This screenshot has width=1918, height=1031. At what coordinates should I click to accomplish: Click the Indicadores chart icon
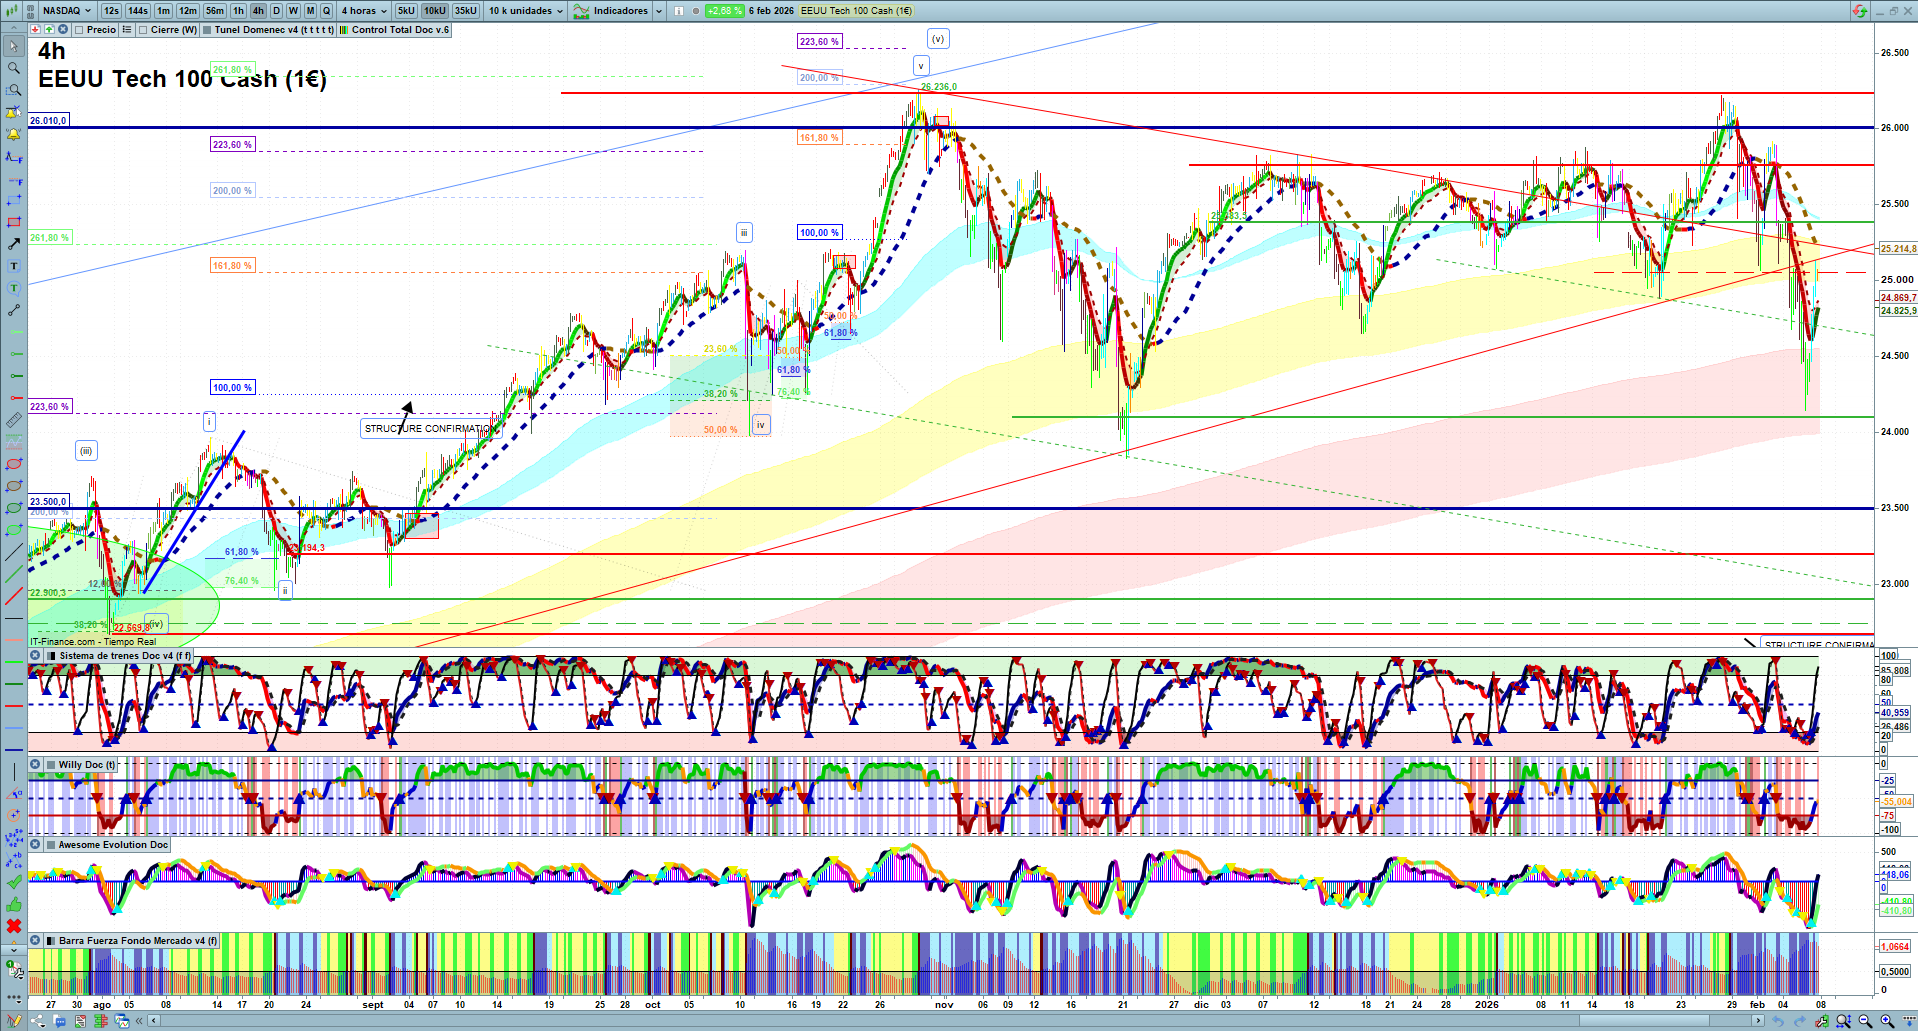coord(581,11)
